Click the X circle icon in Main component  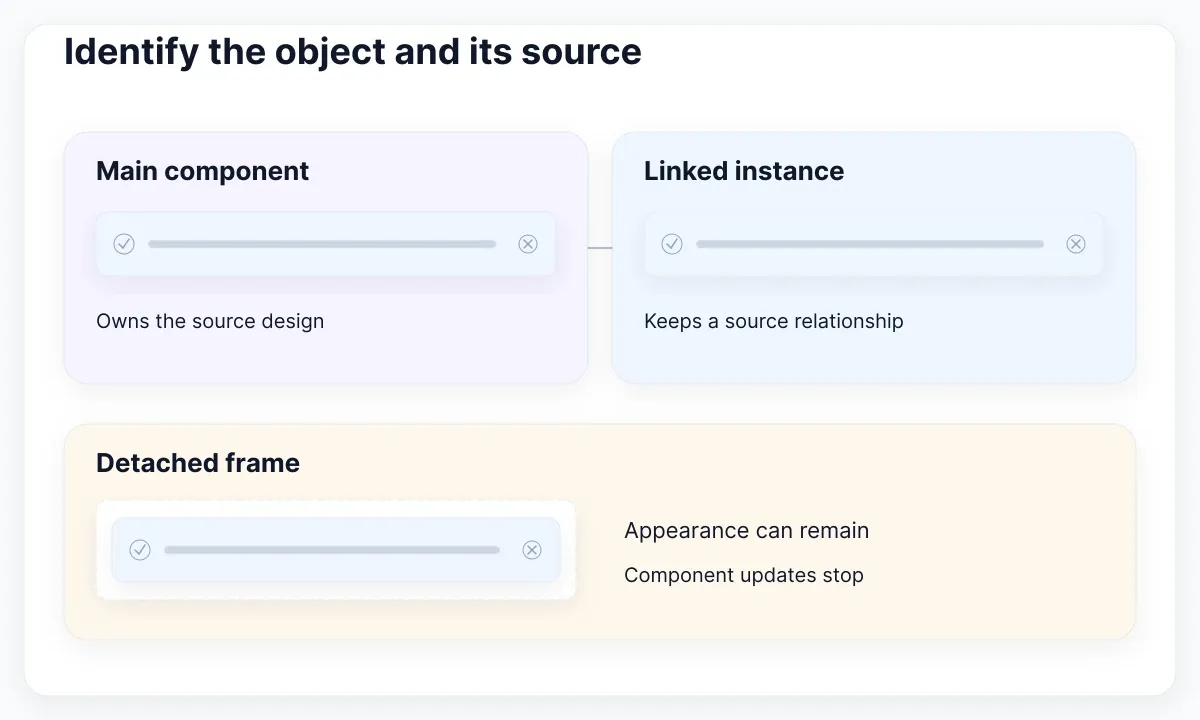coord(528,244)
